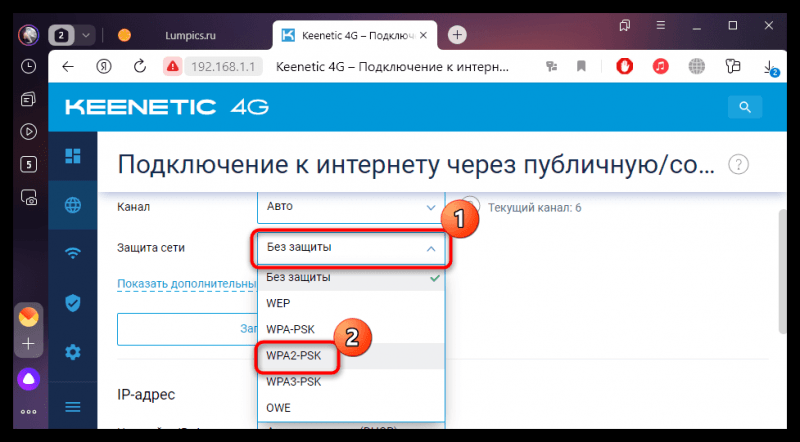Add a panel shortcut with the plus icon

[x=29, y=344]
